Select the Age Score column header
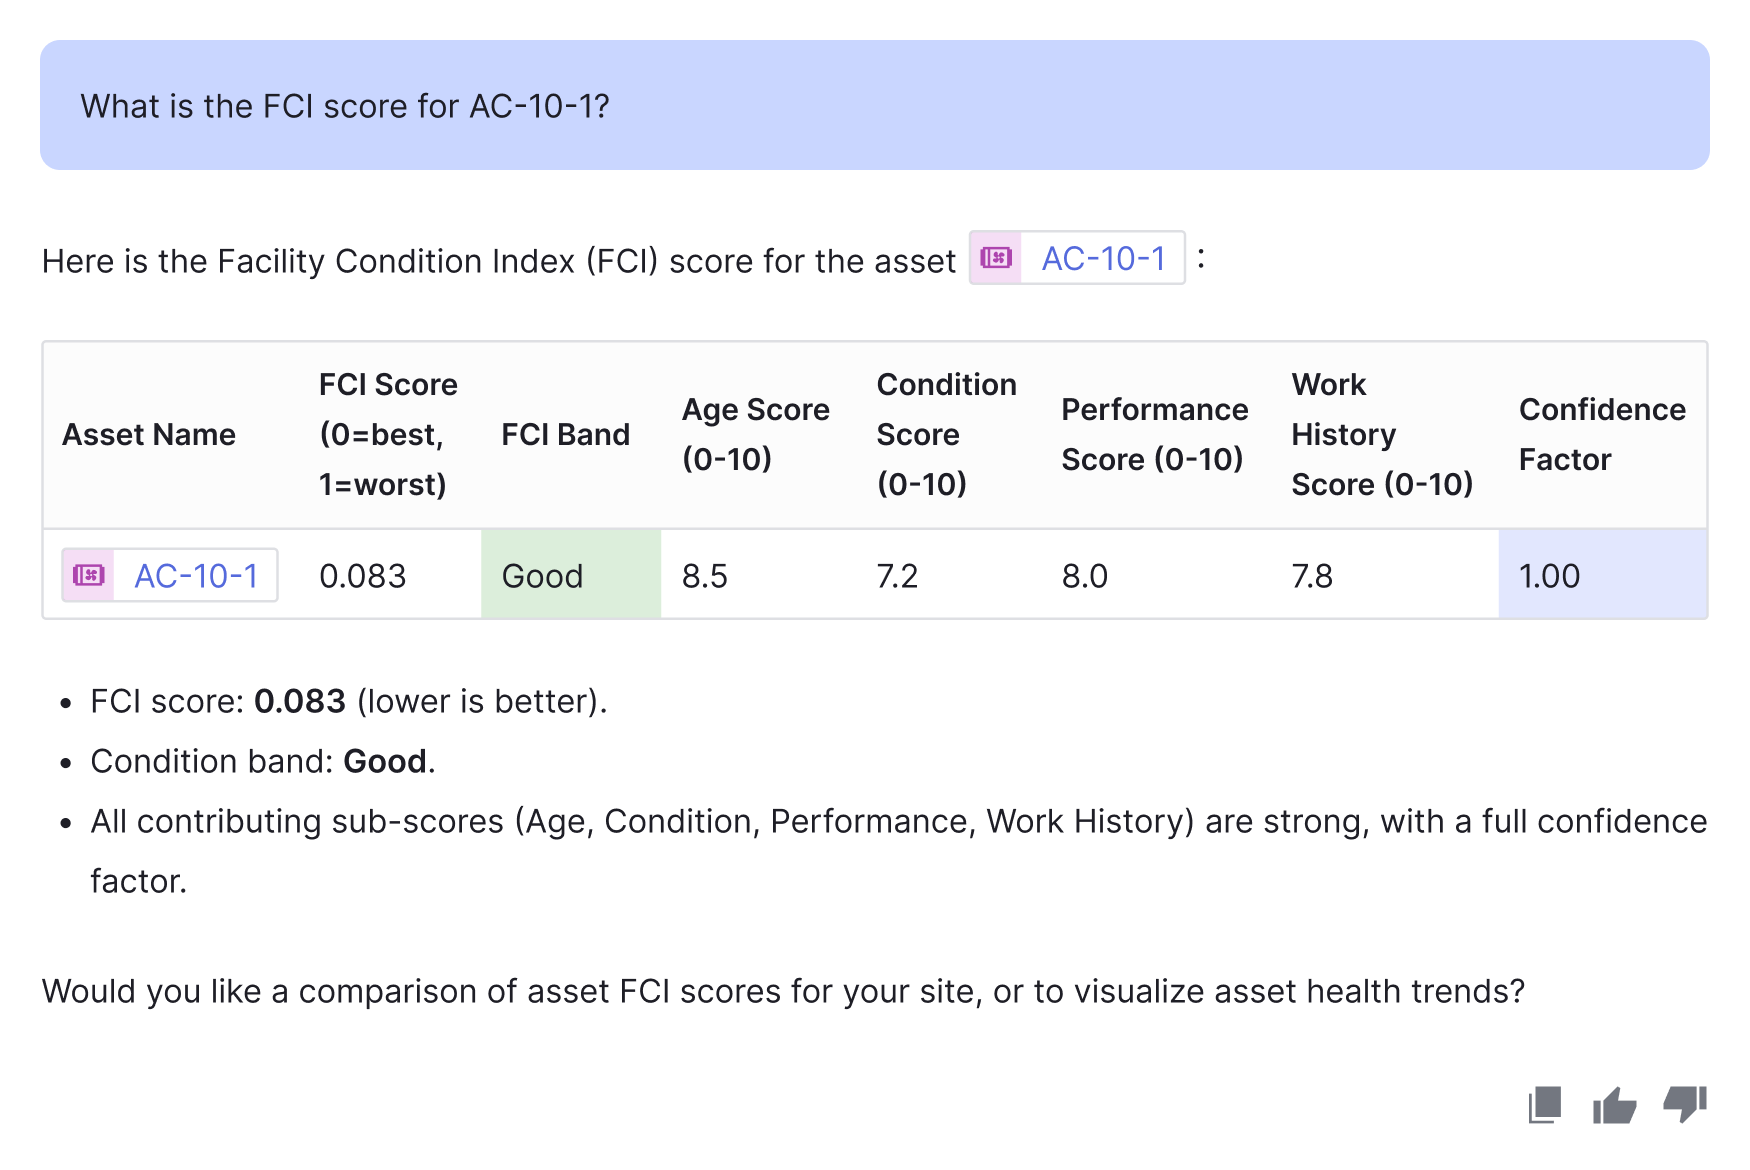1750x1170 pixels. (x=756, y=434)
